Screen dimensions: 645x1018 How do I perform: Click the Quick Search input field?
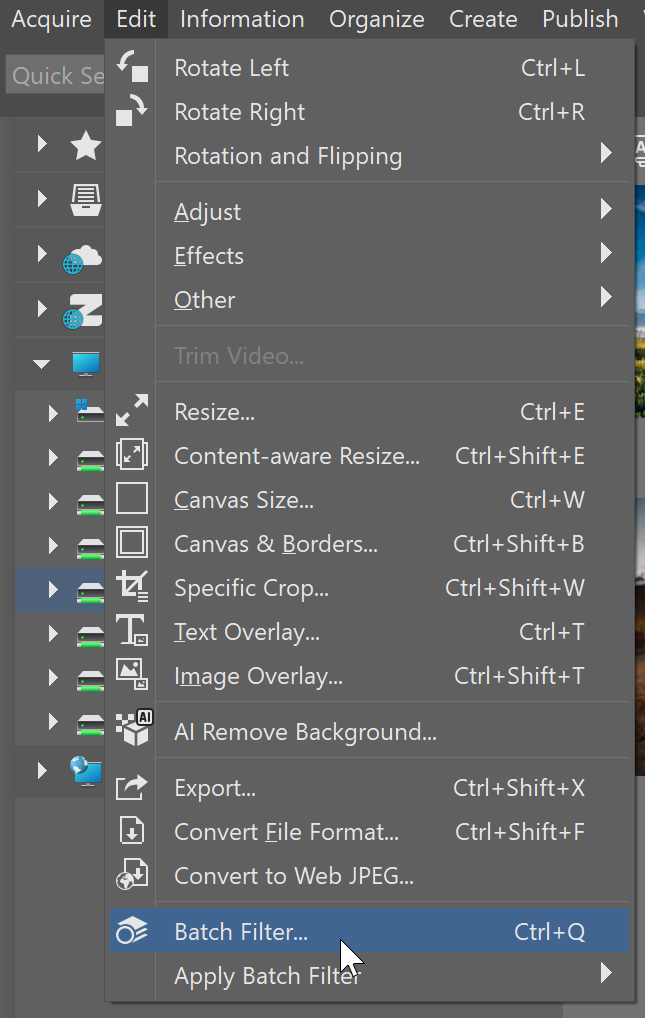(x=50, y=76)
